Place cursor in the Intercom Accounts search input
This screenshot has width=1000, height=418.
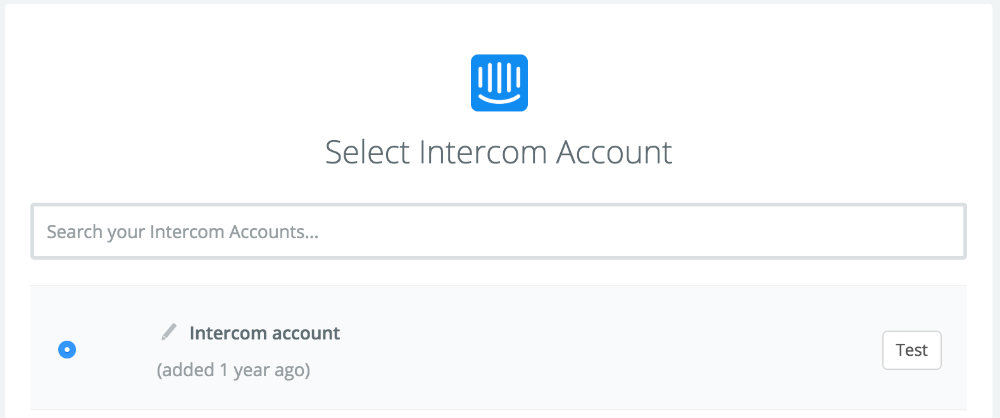(x=499, y=232)
